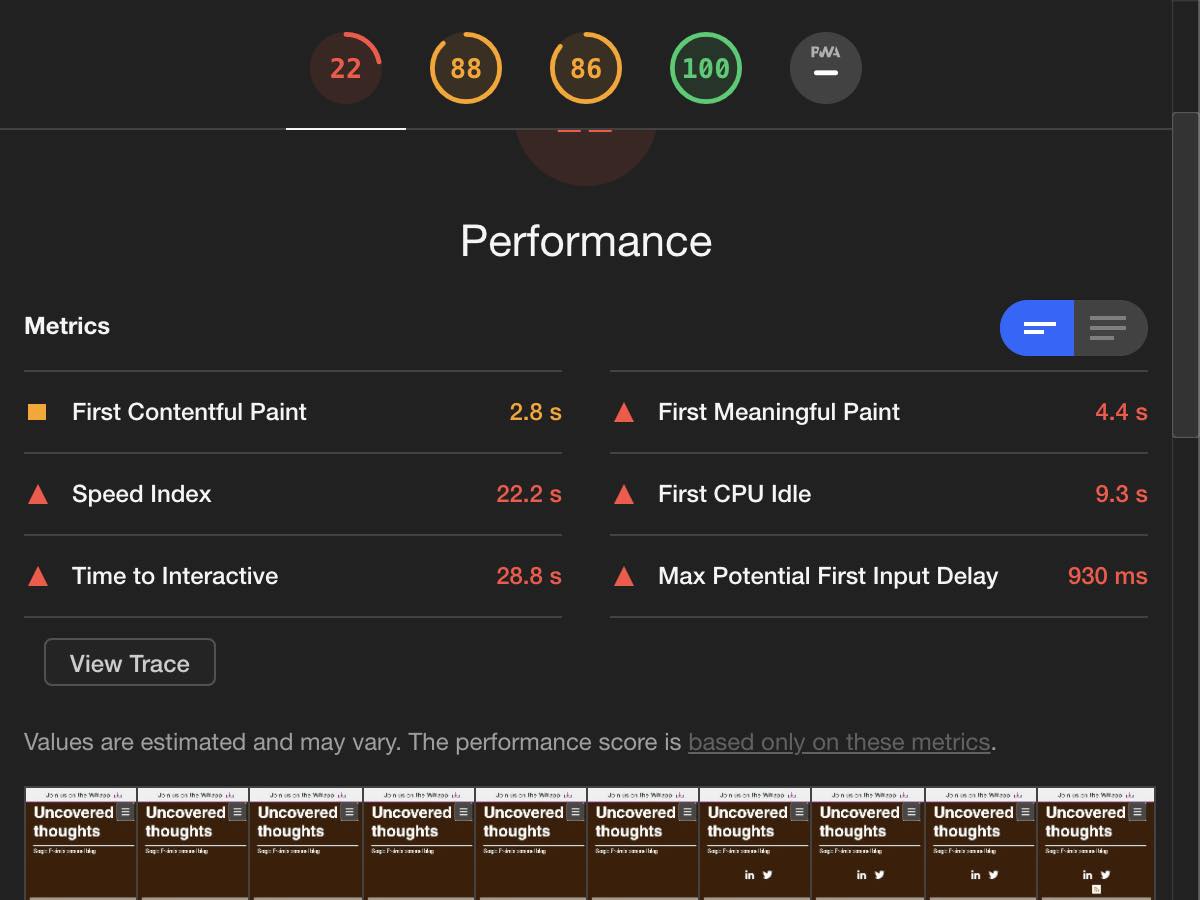Switch metrics to the compact view toggle

click(1037, 328)
